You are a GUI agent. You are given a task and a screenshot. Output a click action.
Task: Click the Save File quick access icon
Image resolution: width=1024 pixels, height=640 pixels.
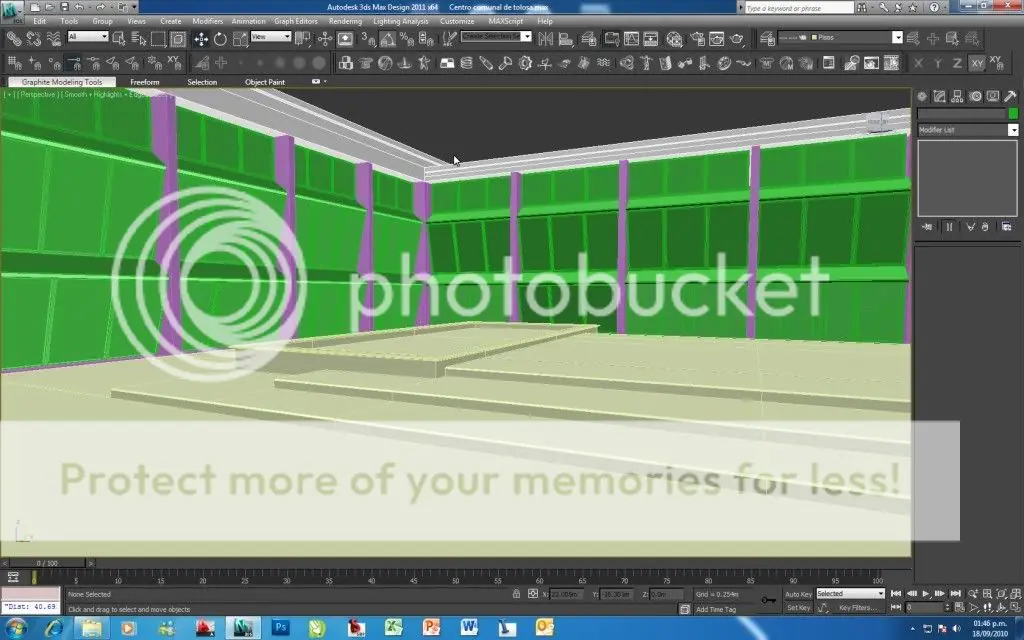pos(65,7)
